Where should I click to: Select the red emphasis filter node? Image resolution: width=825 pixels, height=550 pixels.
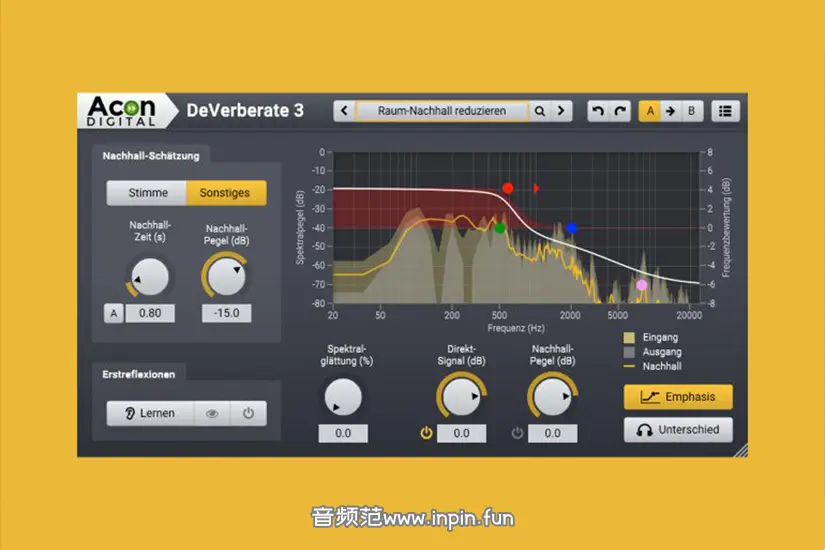click(507, 188)
